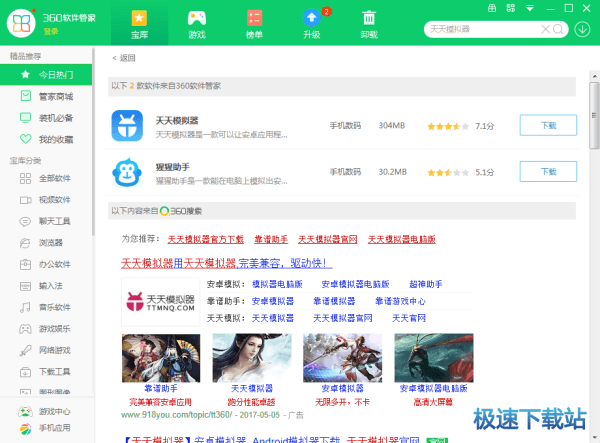This screenshot has width=600, height=443.
Task: Open 我的收藏 sidebar item
Action: 46,139
